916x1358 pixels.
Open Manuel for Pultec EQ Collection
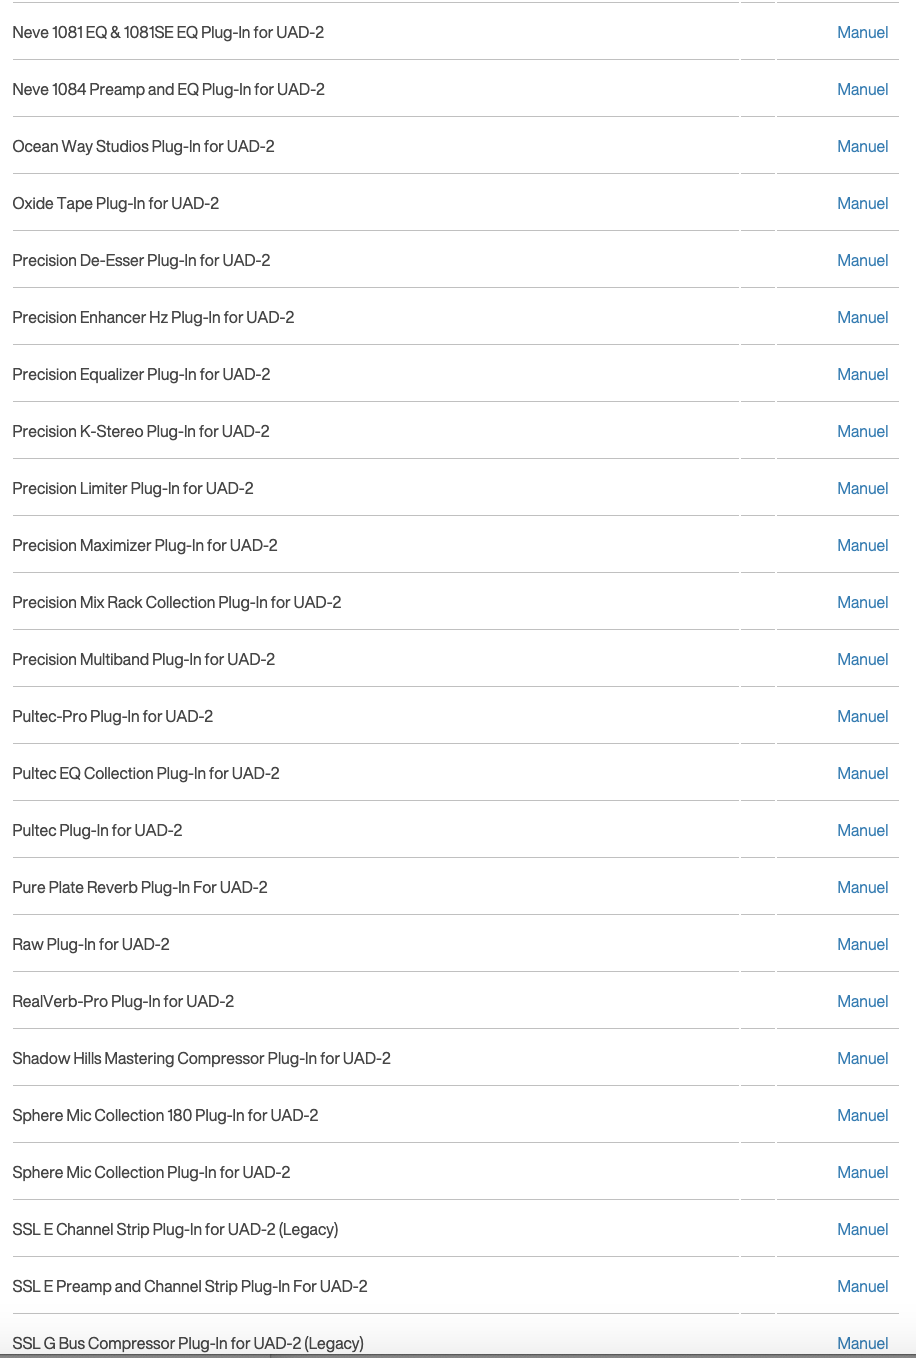(x=862, y=773)
